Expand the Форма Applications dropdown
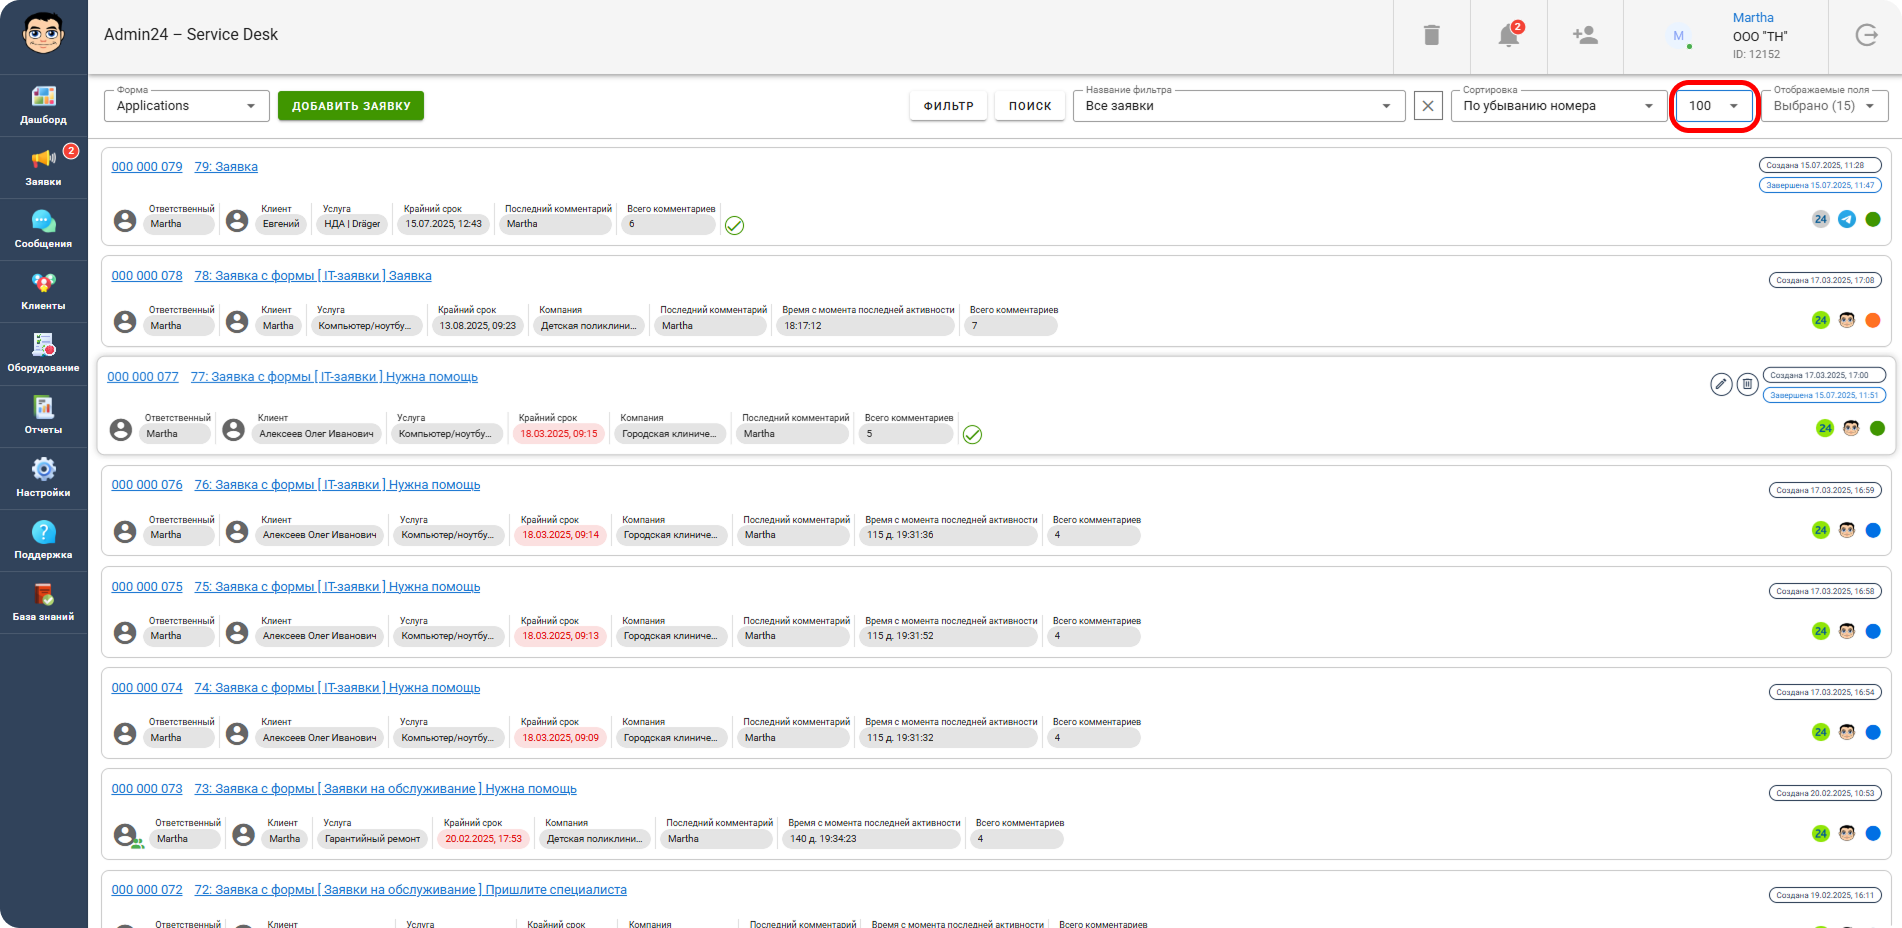1902x928 pixels. [187, 106]
